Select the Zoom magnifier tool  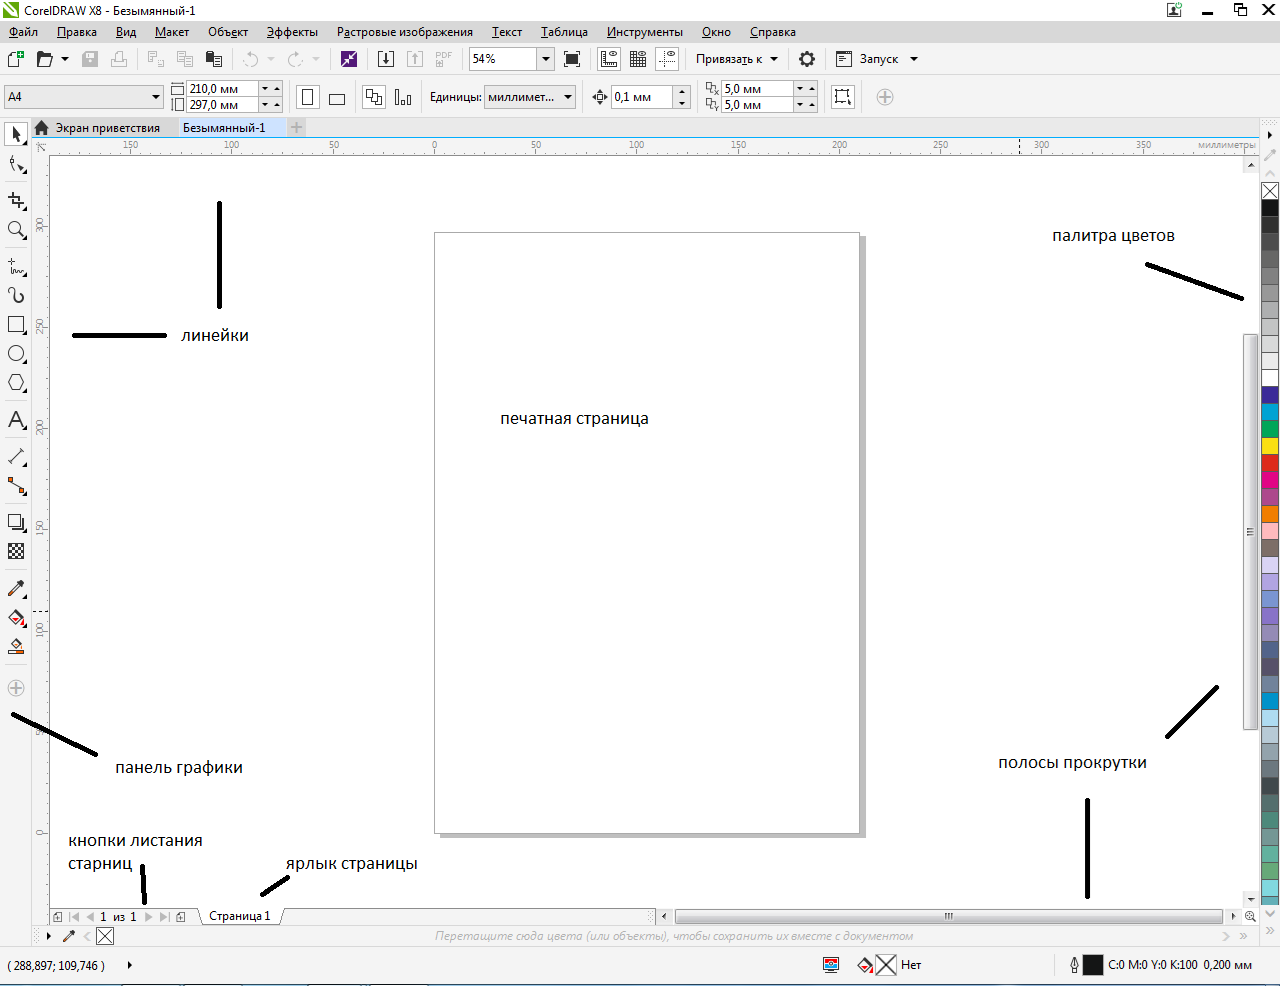[x=16, y=230]
